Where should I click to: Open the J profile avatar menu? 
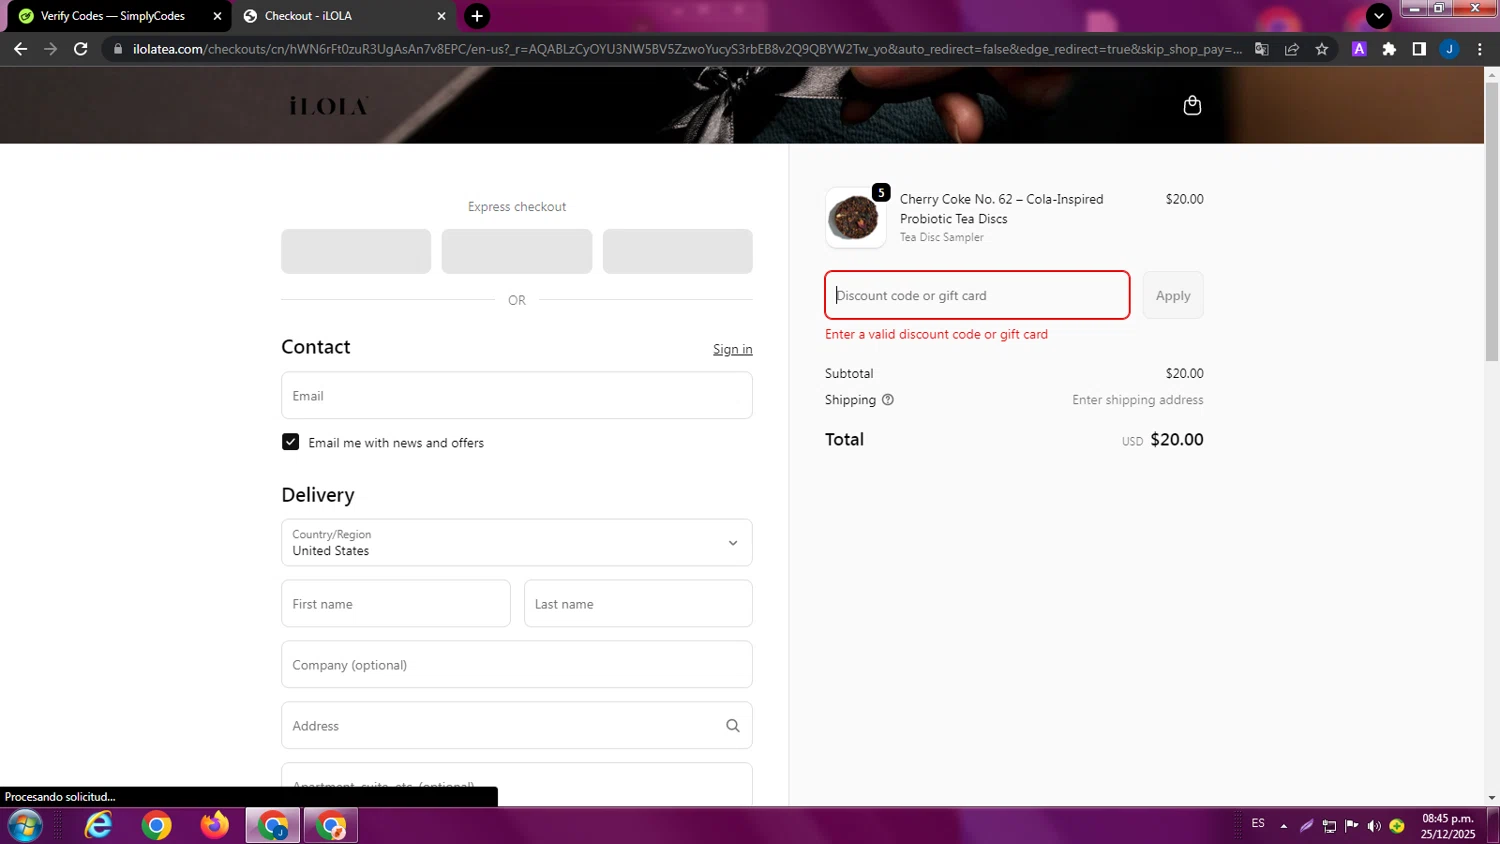tap(1449, 49)
